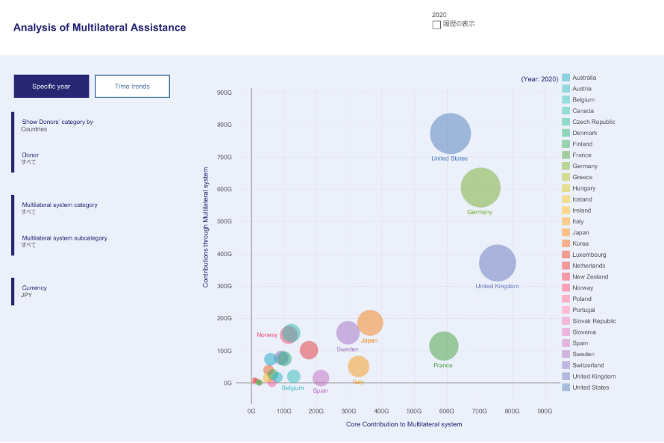Click the Belgium bubble on the chart
Viewport: 664px width, 443px height.
[293, 376]
